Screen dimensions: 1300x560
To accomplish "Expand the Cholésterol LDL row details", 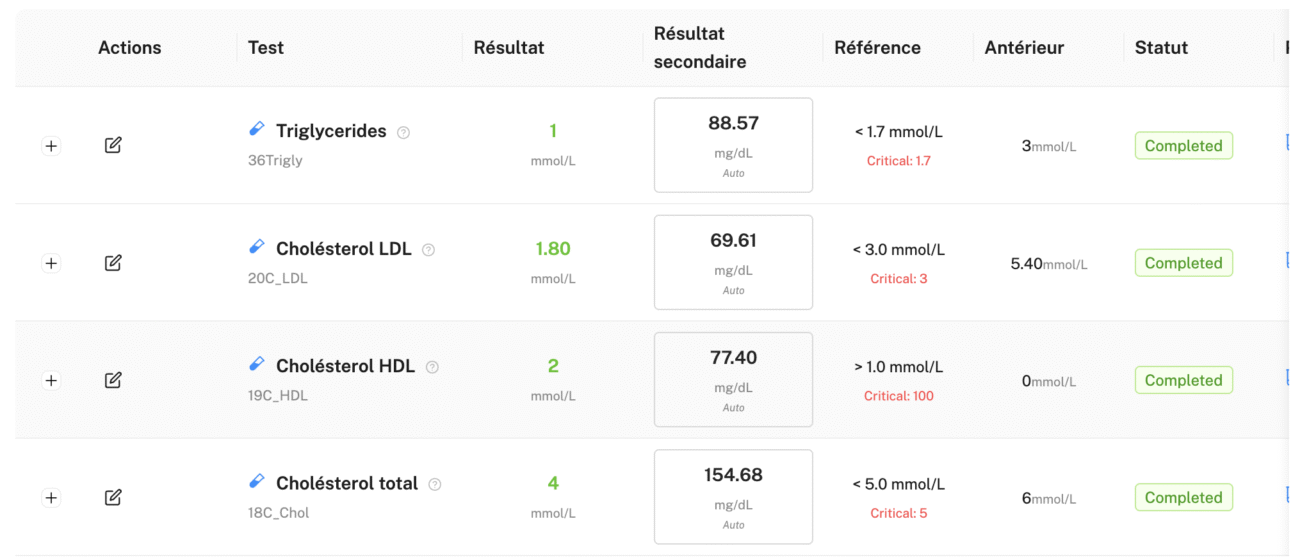I will tap(51, 263).
